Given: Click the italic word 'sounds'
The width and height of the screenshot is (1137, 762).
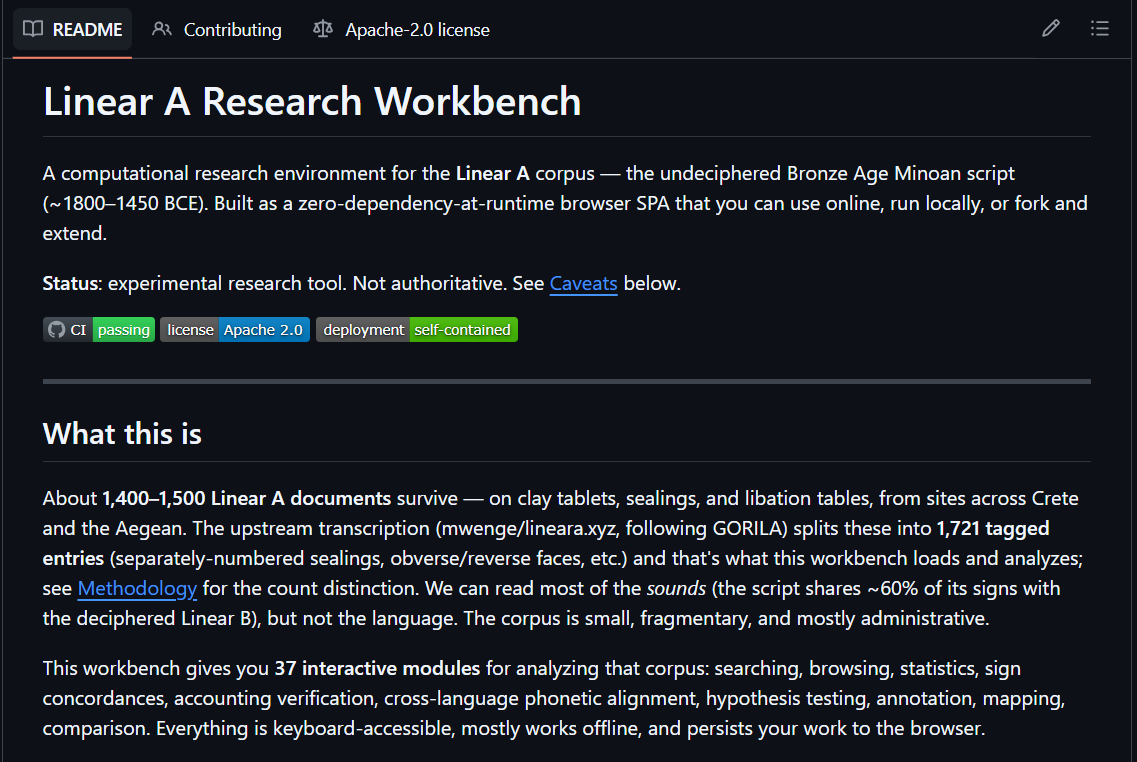Looking at the screenshot, I should [x=676, y=589].
